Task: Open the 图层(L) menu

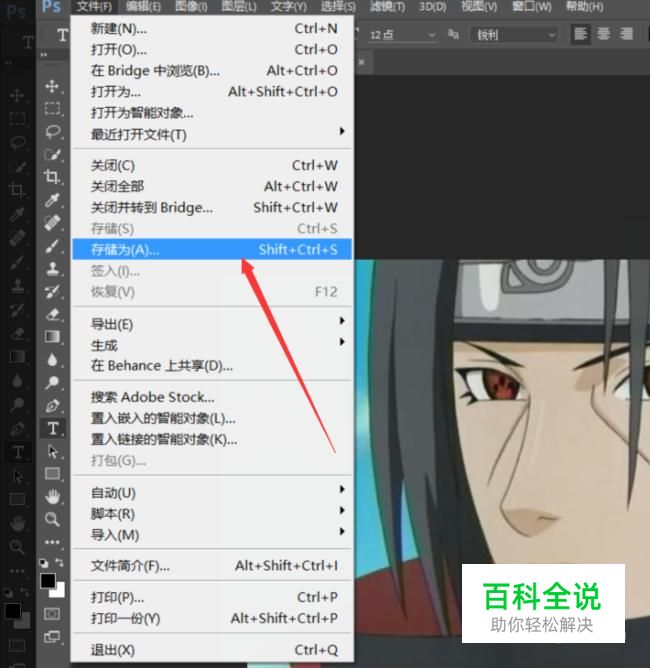Action: point(239,7)
